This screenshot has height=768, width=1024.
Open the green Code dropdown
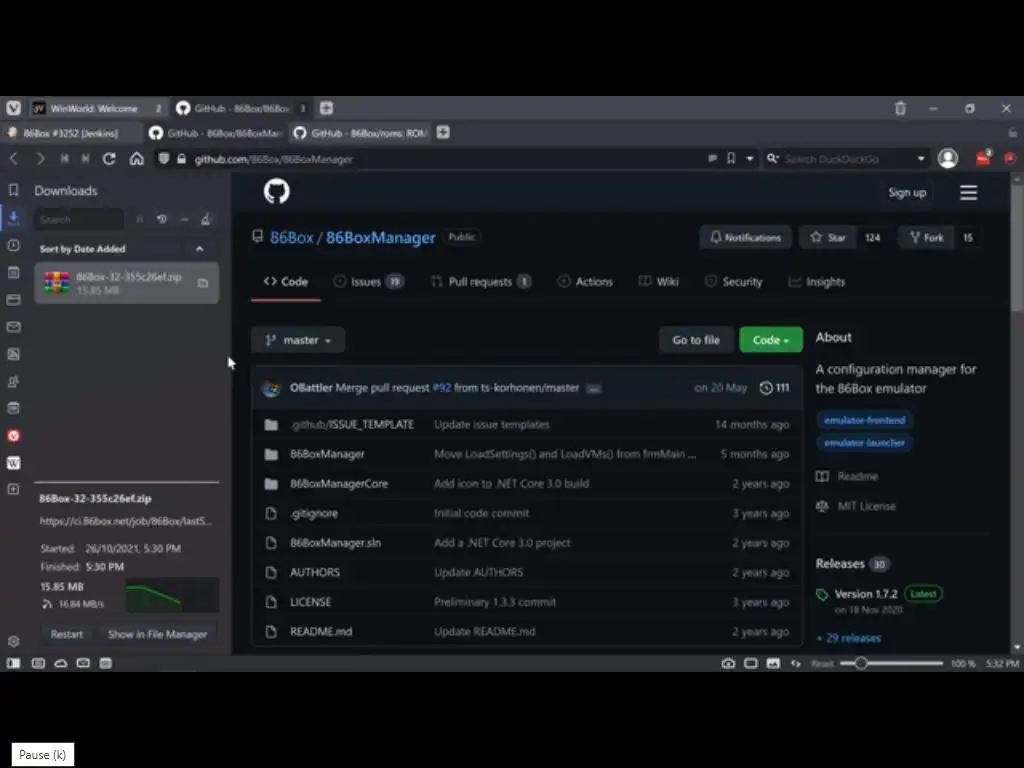[771, 340]
